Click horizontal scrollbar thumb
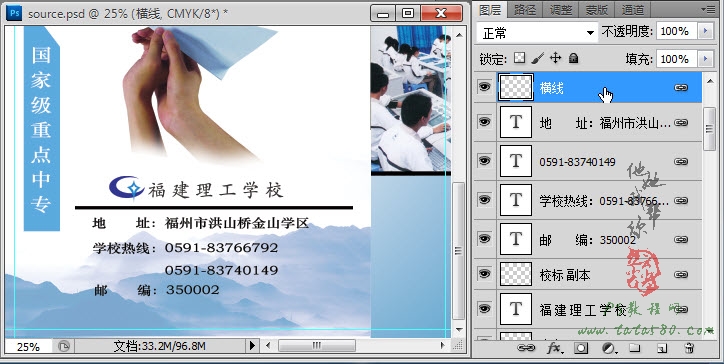This screenshot has width=724, height=364. click(317, 345)
